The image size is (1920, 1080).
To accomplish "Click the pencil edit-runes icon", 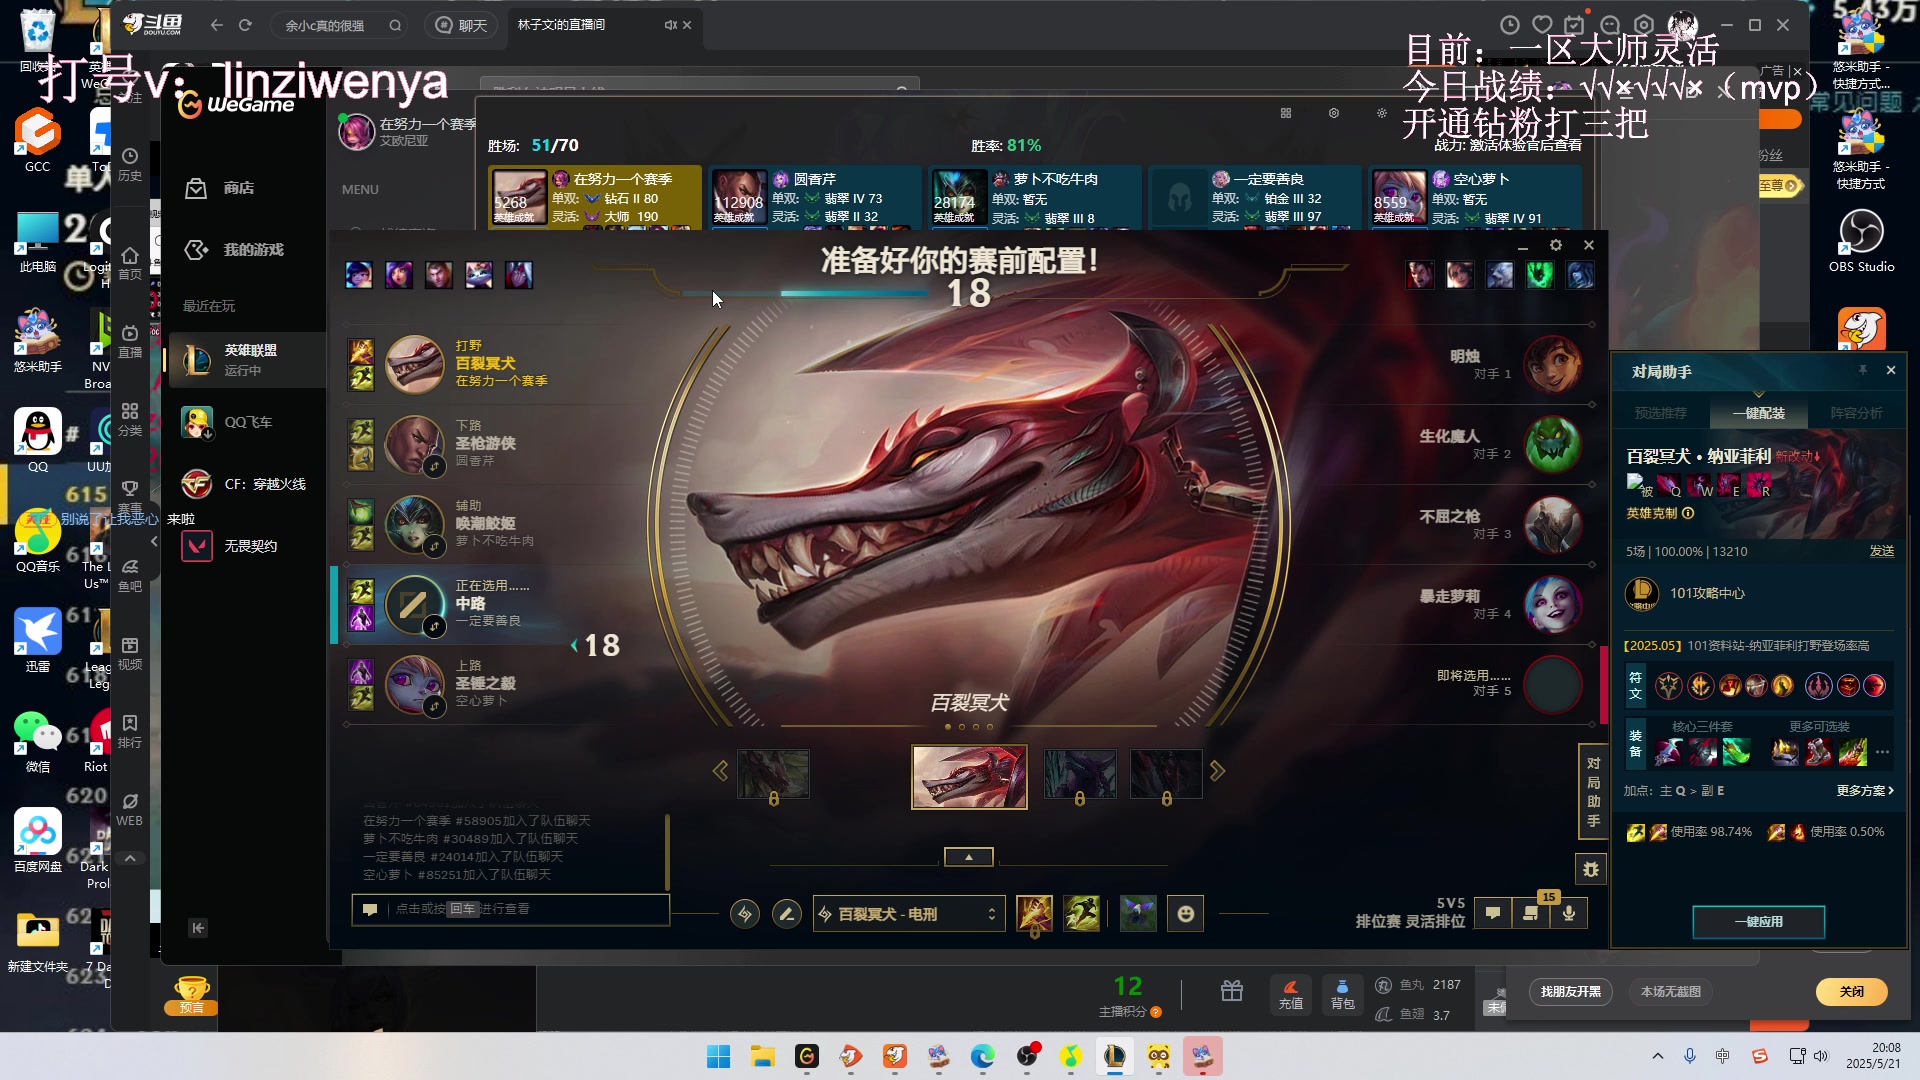I will click(787, 914).
